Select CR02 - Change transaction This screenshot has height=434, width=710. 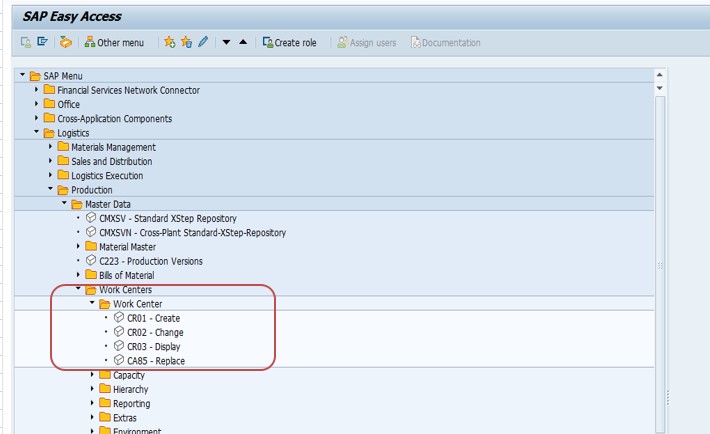tap(155, 333)
